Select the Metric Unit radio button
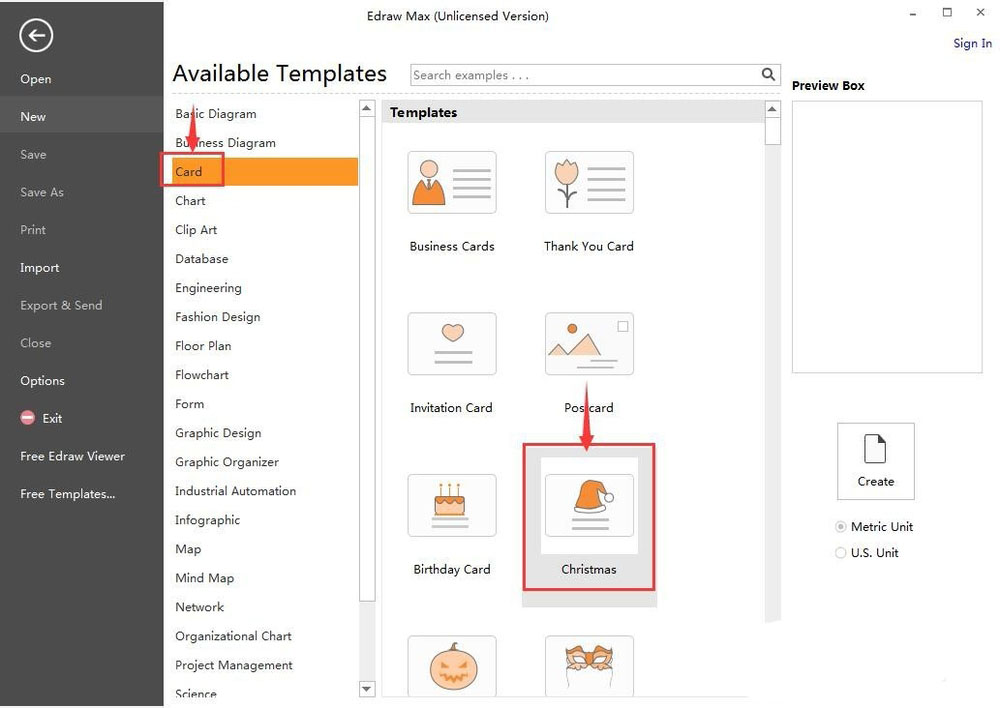 [841, 527]
